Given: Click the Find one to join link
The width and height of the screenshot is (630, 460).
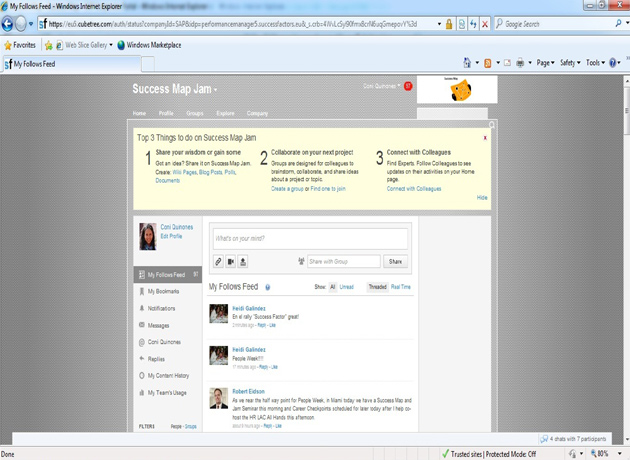Looking at the screenshot, I should pos(328,188).
